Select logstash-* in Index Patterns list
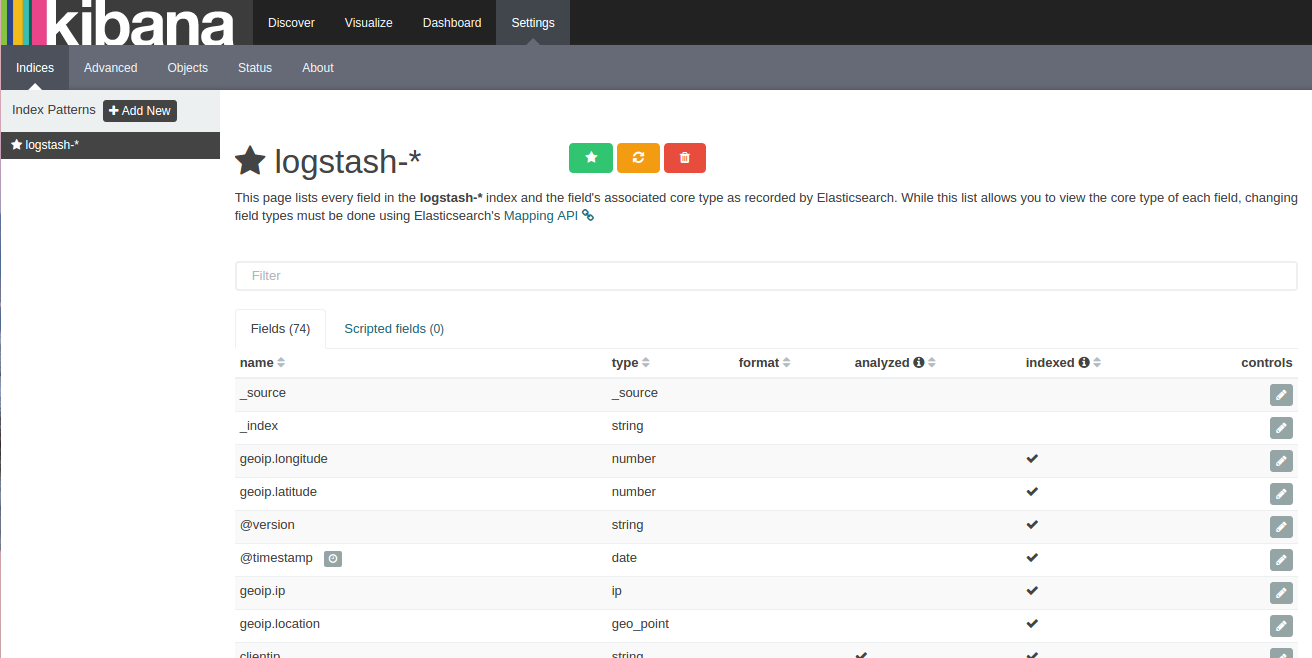This screenshot has height=658, width=1312. (x=110, y=145)
